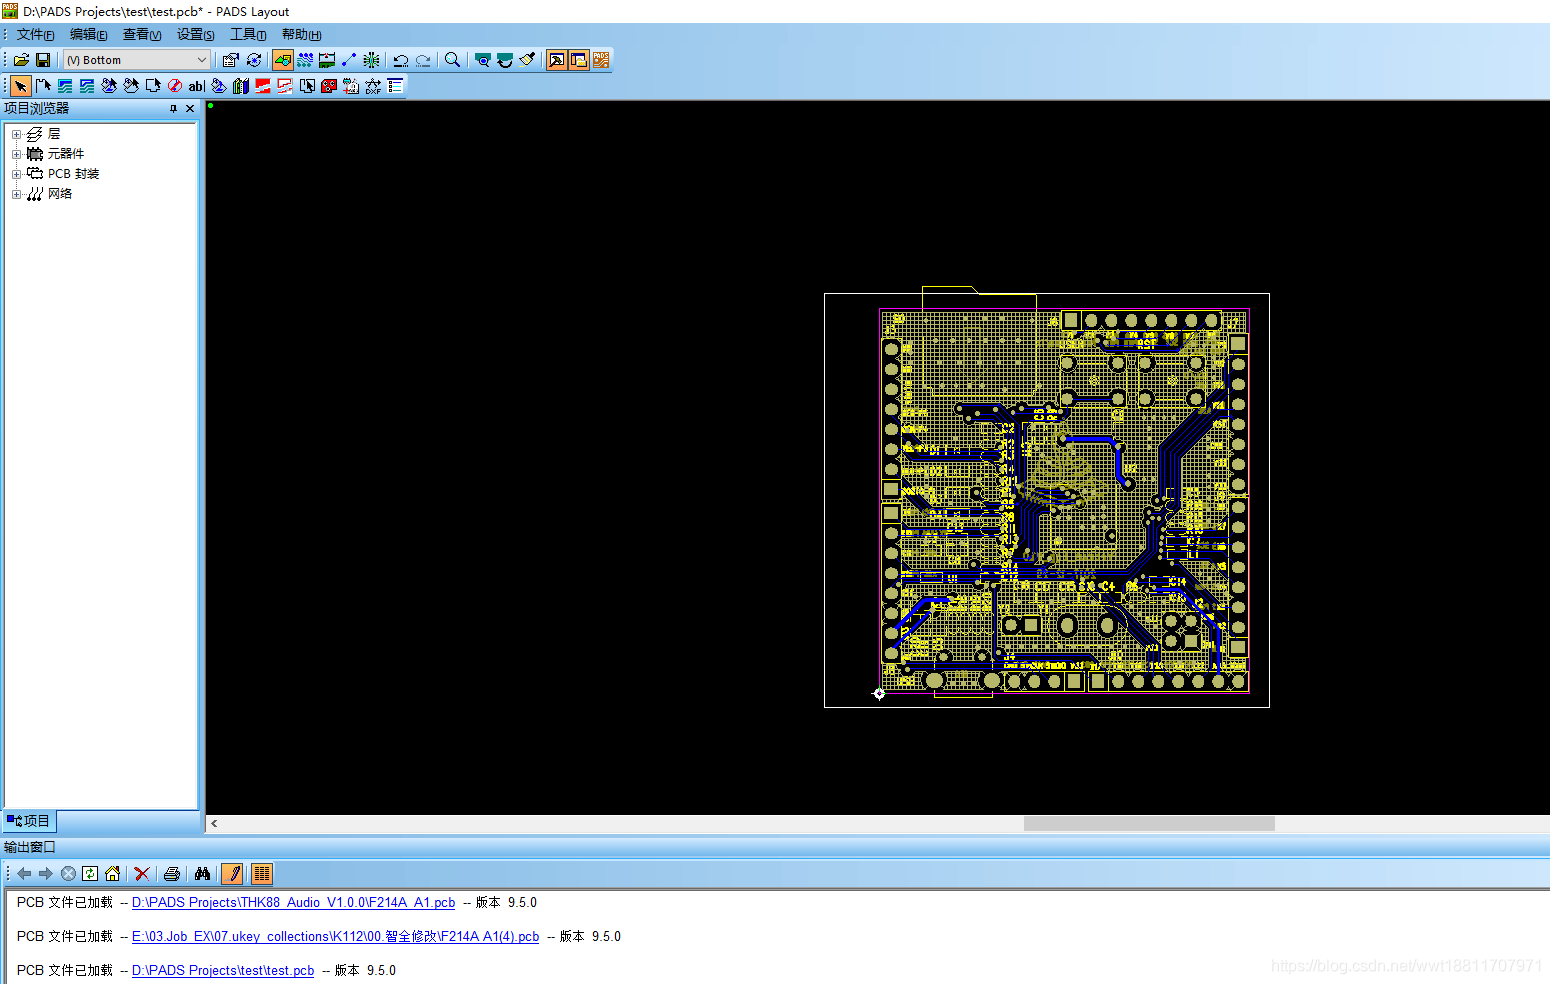The image size is (1550, 984).
Task: Save the design with the floppy disk icon
Action: [43, 60]
